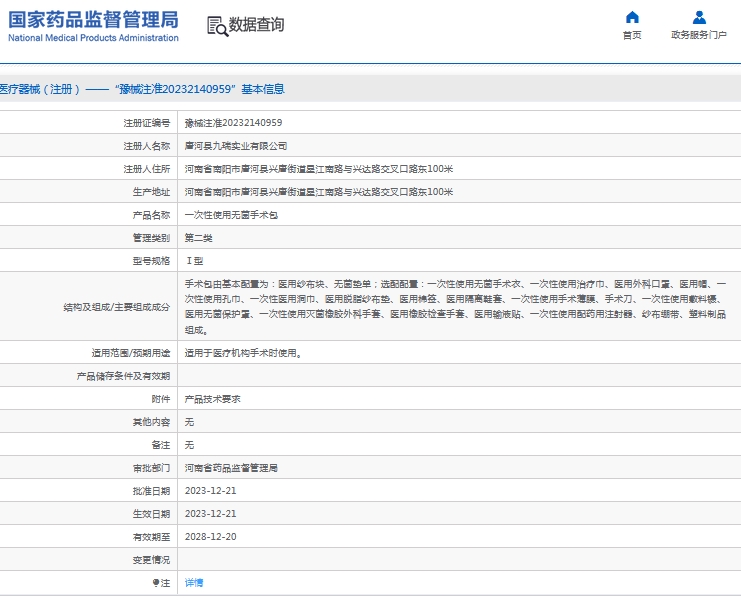The width and height of the screenshot is (741, 604).
Task: Click the 管理类别 field label
Action: pyautogui.click(x=151, y=238)
